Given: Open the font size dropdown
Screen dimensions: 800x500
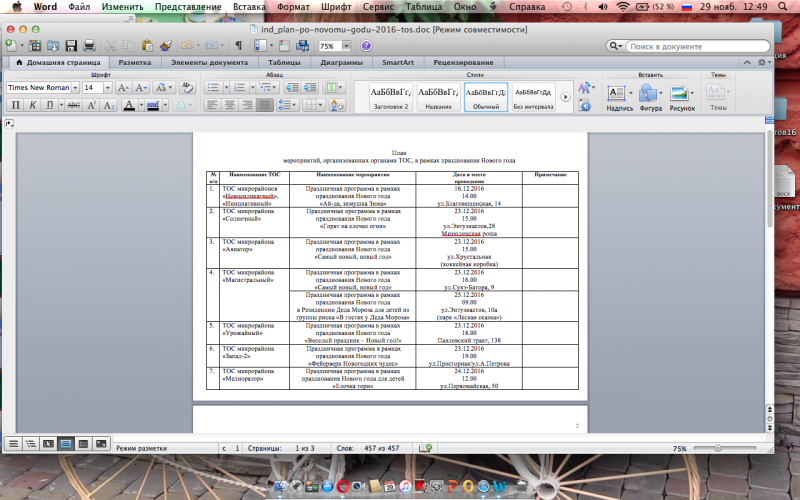Looking at the screenshot, I should point(106,88).
